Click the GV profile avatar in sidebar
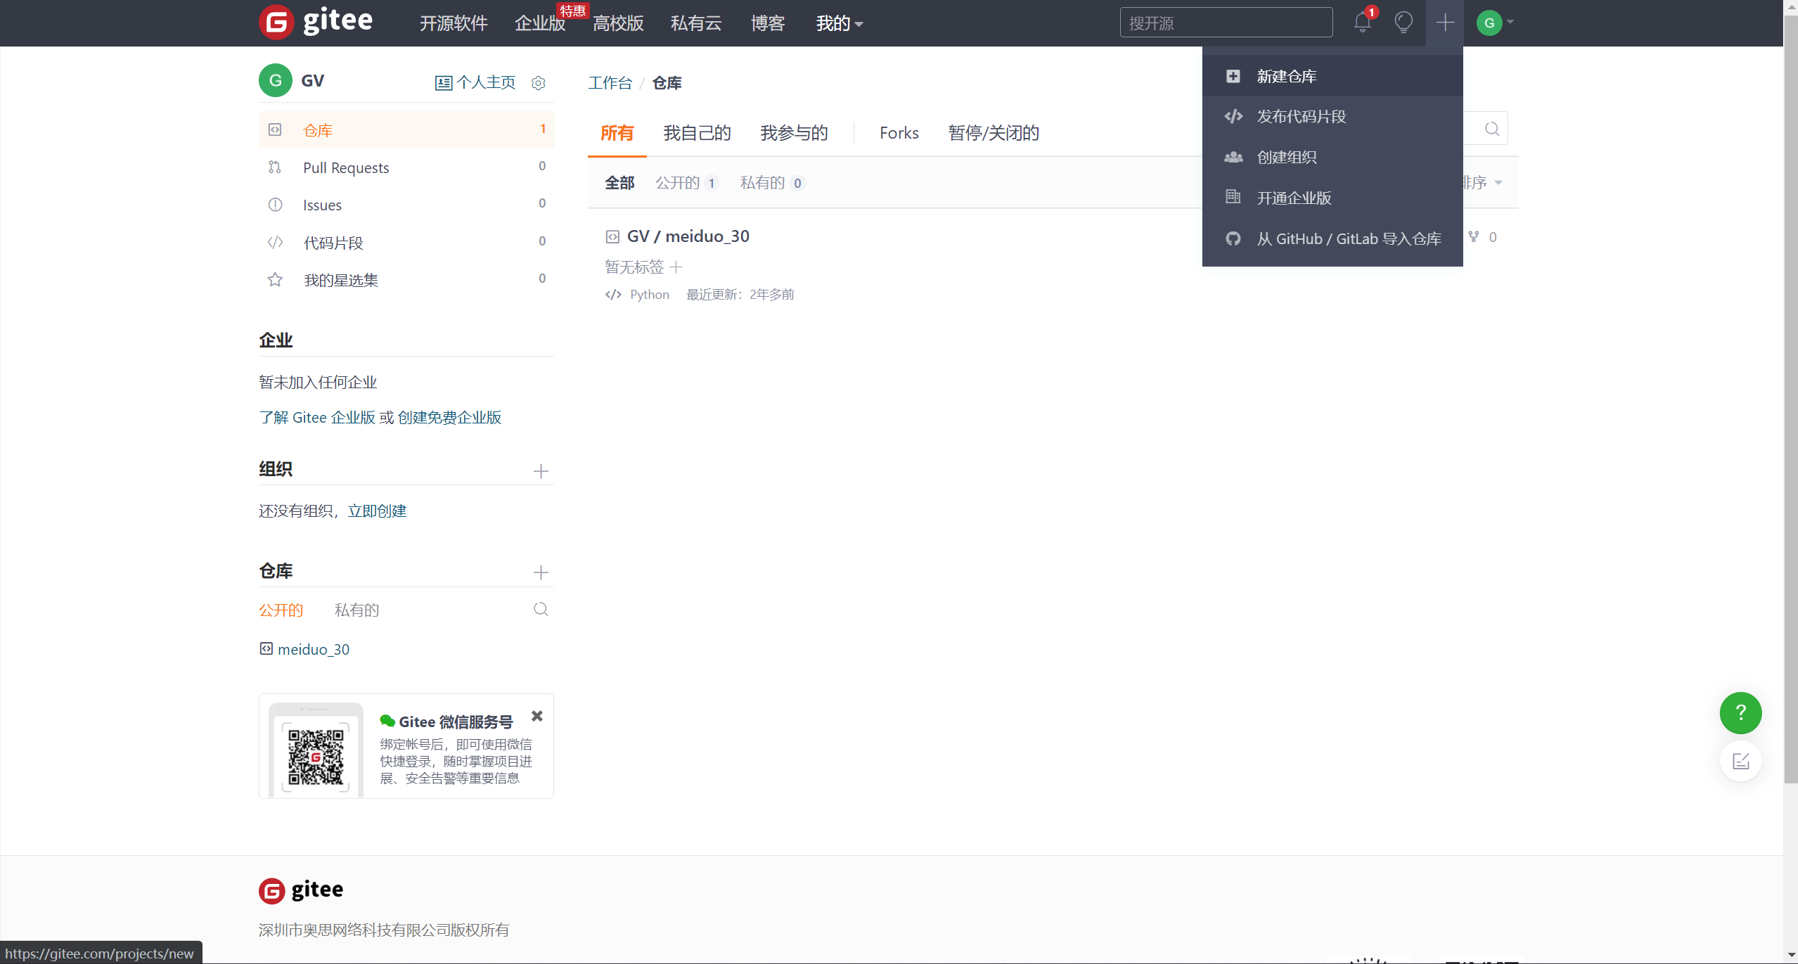Viewport: 1798px width, 964px height. 275,80
